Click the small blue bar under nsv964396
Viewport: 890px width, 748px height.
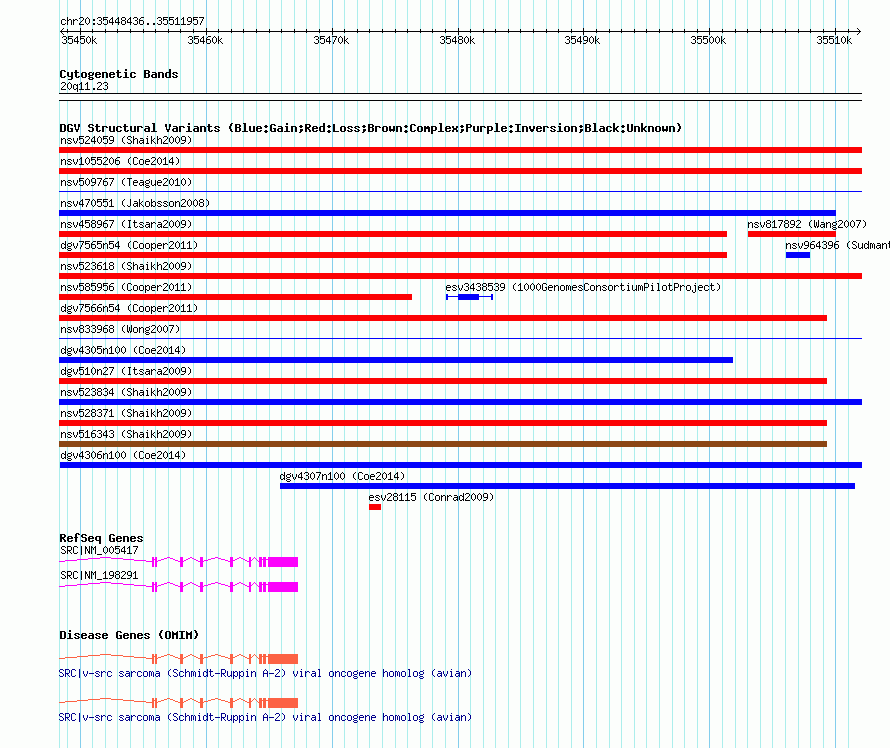[797, 255]
